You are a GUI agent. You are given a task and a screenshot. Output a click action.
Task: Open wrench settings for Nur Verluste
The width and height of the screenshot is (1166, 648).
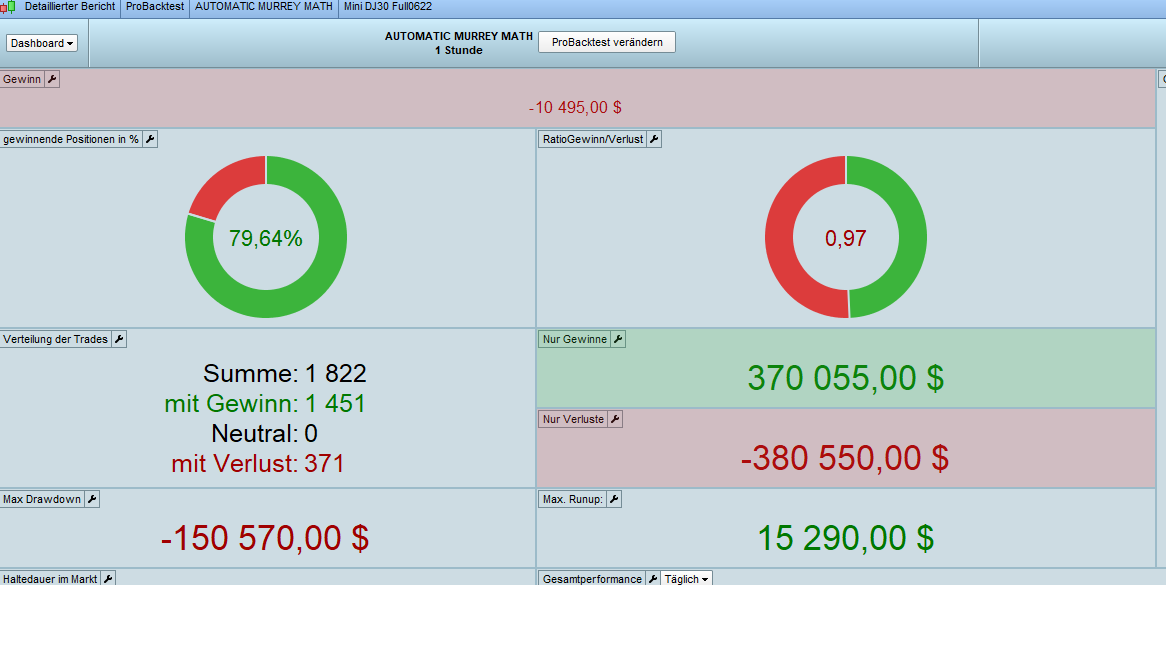(x=615, y=420)
